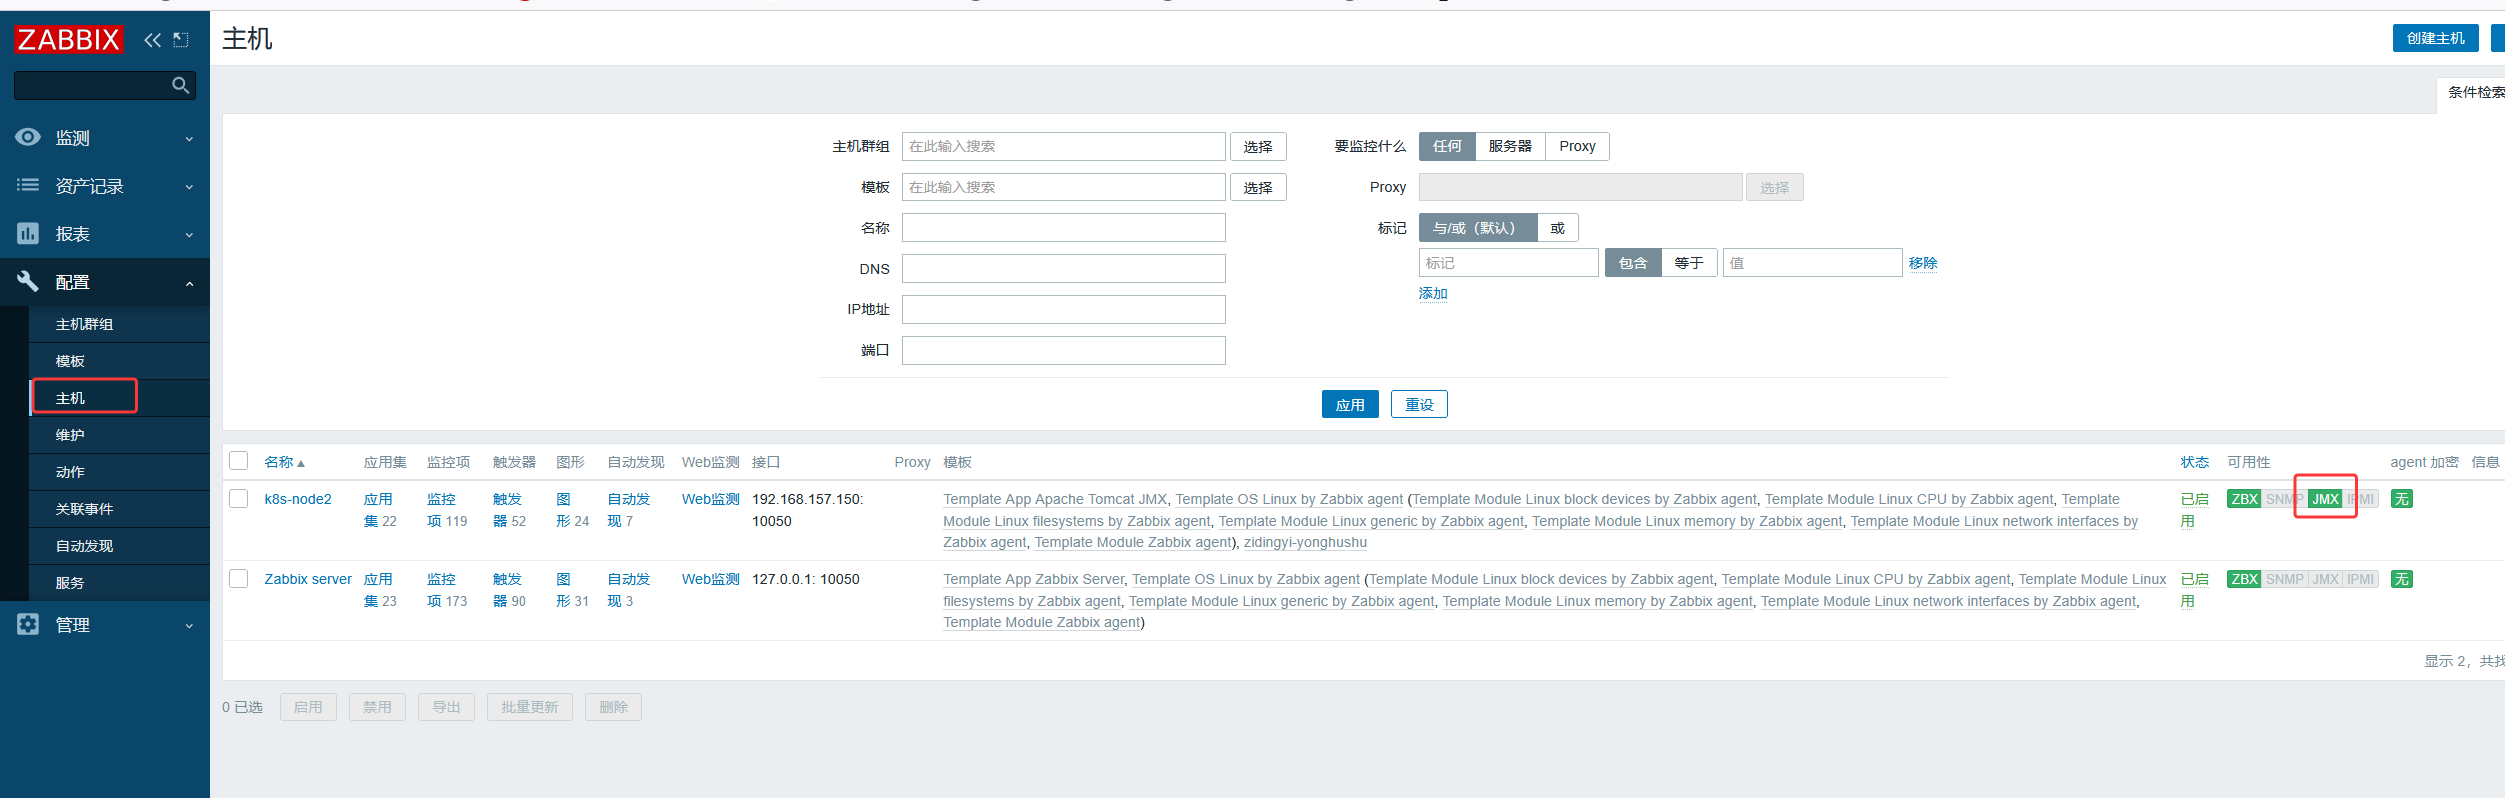The image size is (2505, 798).
Task: Open the Zabbix server host link
Action: tap(308, 579)
